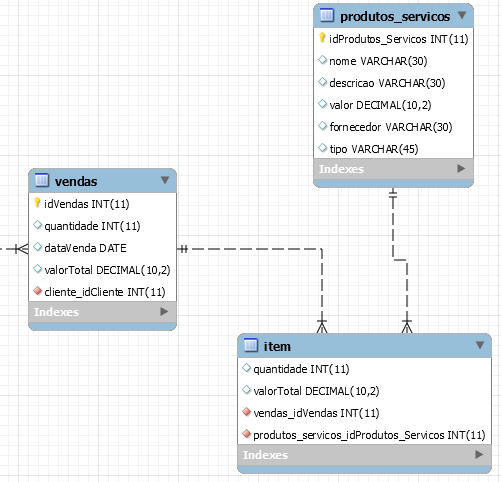Select the vendas table title

(76, 182)
